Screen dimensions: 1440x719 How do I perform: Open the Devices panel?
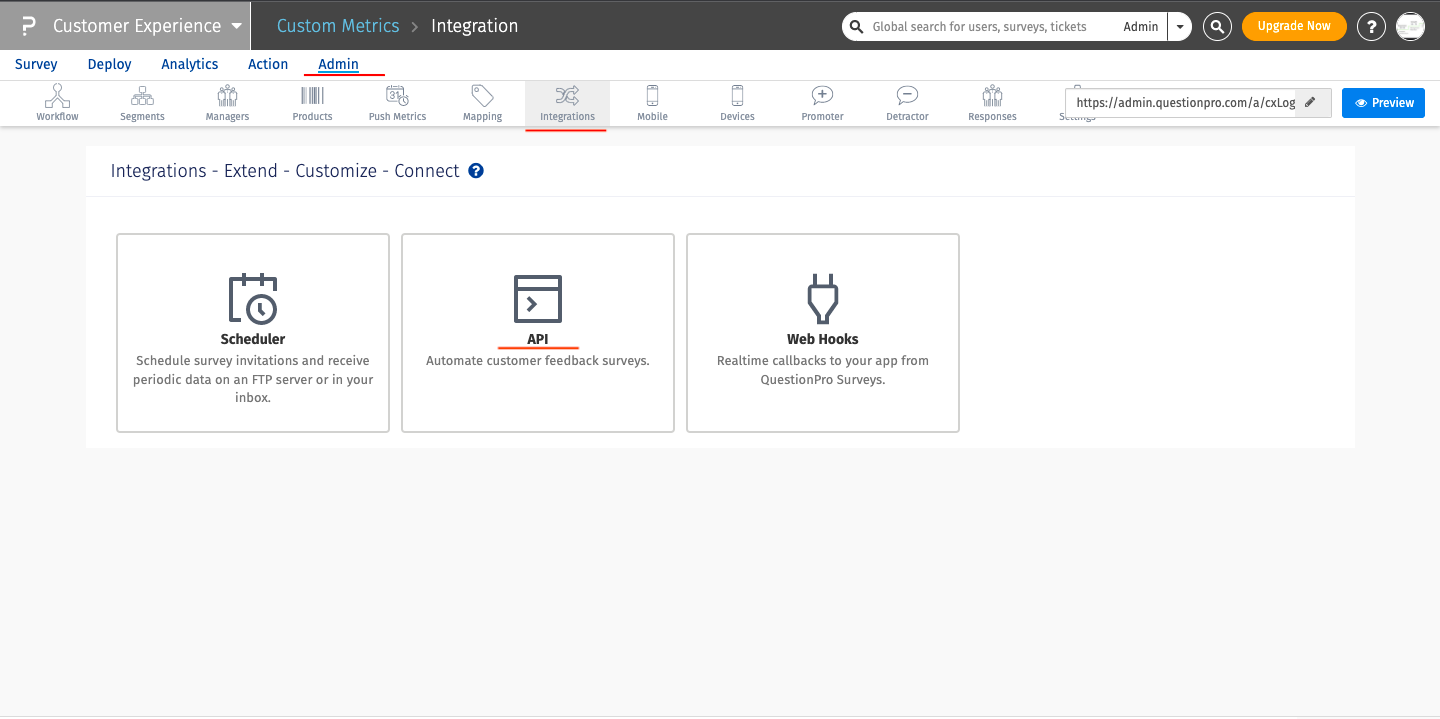pos(736,103)
